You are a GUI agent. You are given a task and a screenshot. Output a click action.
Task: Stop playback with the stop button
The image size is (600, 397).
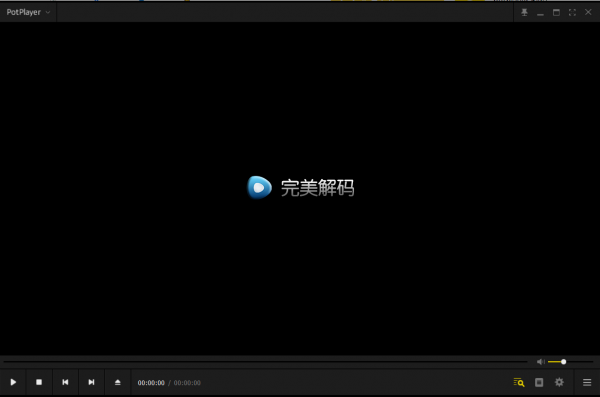point(39,382)
